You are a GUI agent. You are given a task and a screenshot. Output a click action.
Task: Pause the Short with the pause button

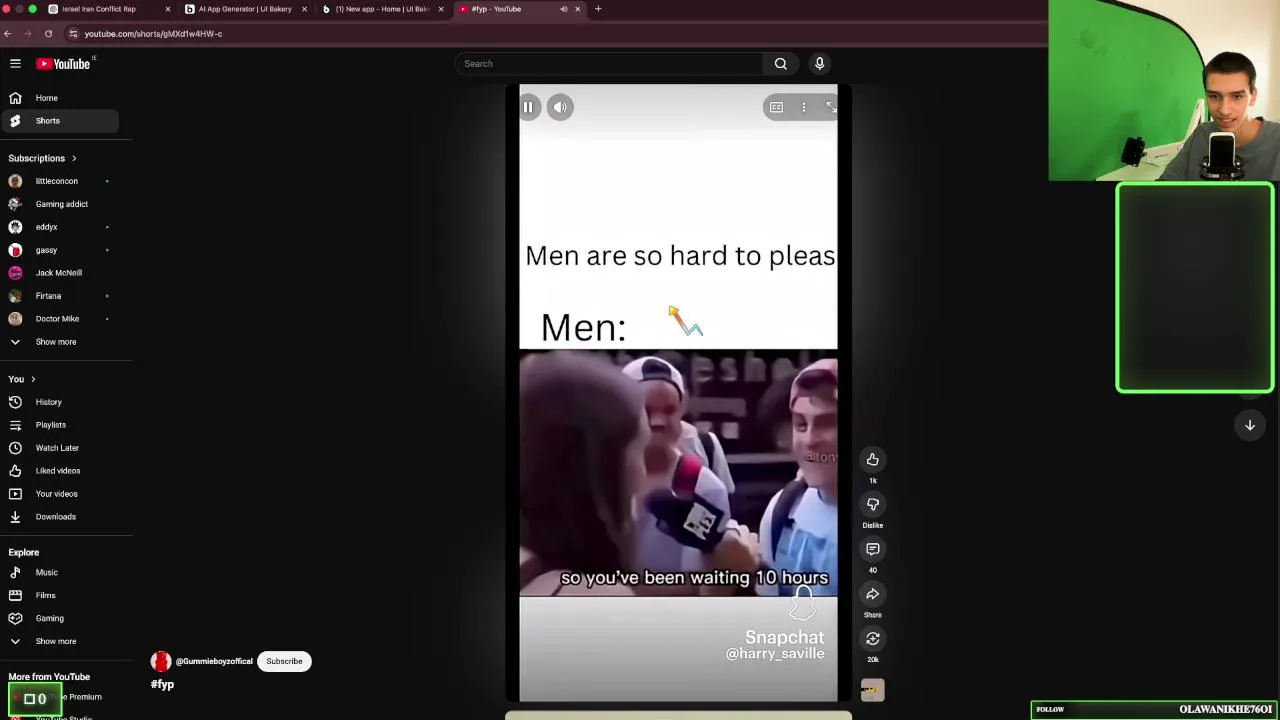click(x=528, y=107)
